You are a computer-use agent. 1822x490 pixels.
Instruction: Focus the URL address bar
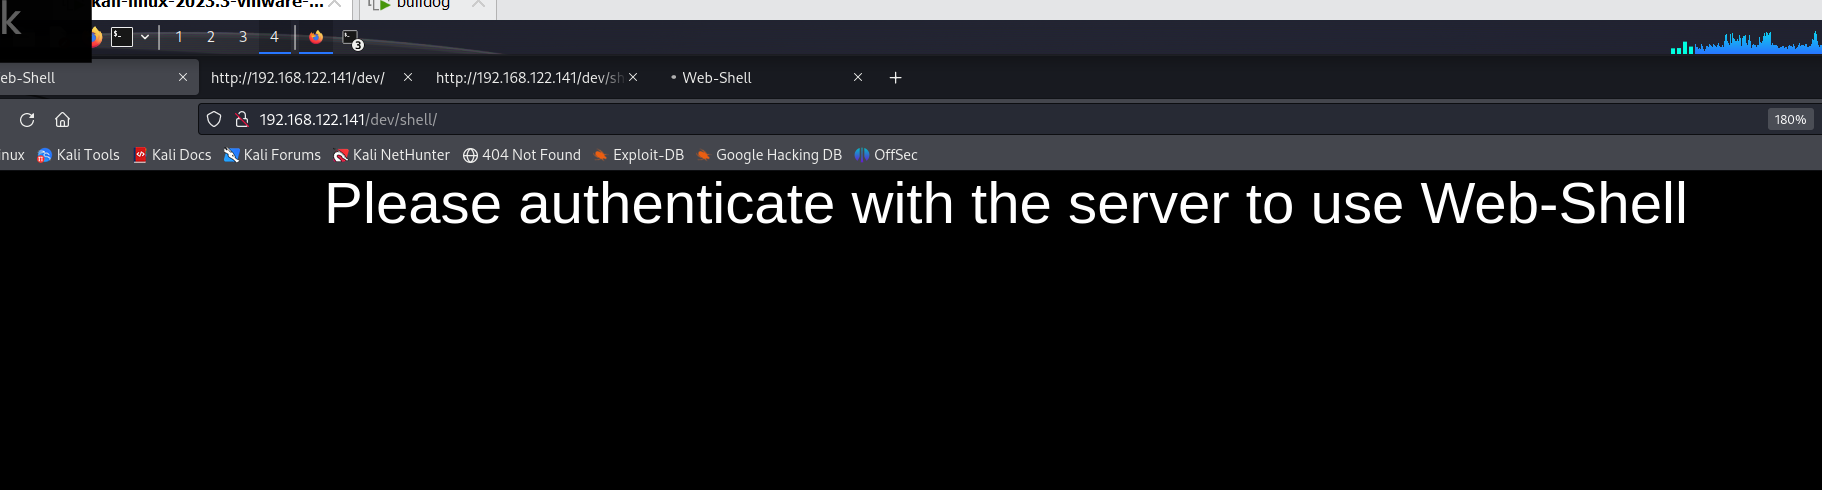(x=900, y=120)
